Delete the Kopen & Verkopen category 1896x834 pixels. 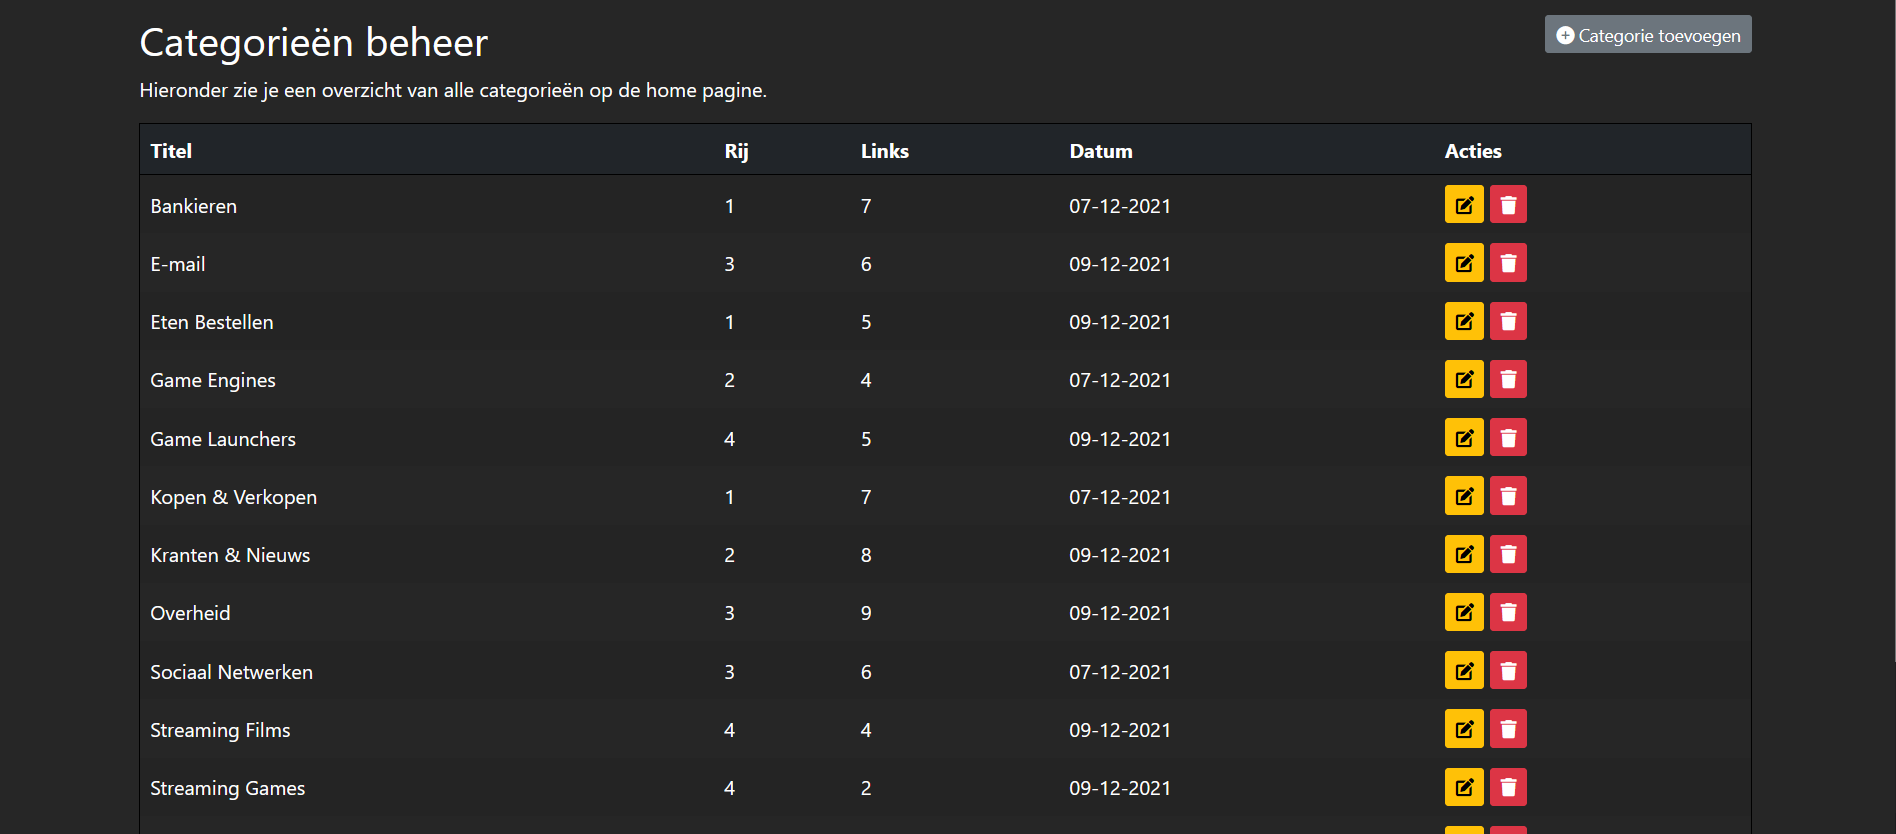coord(1508,496)
